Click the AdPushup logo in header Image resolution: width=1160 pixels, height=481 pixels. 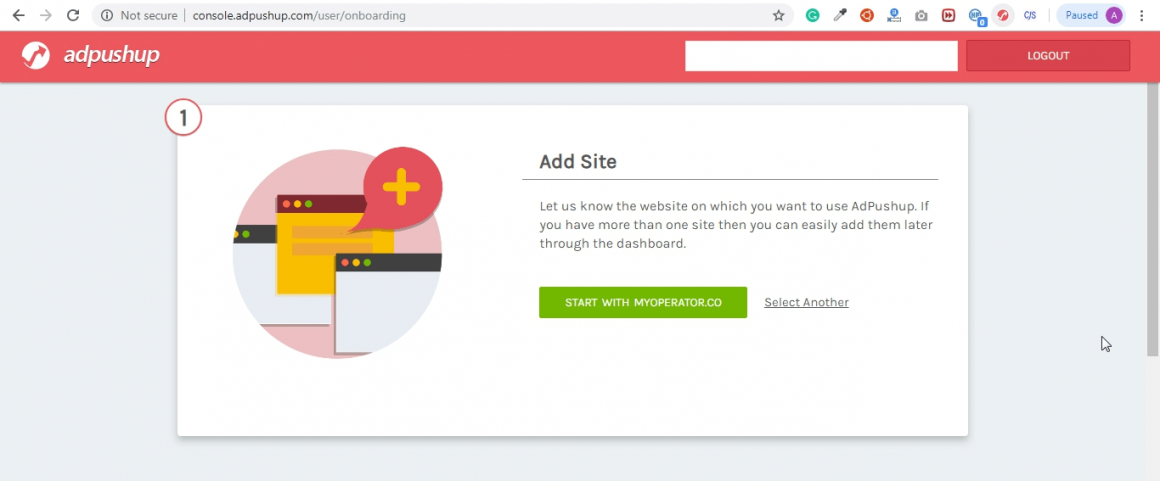(90, 55)
